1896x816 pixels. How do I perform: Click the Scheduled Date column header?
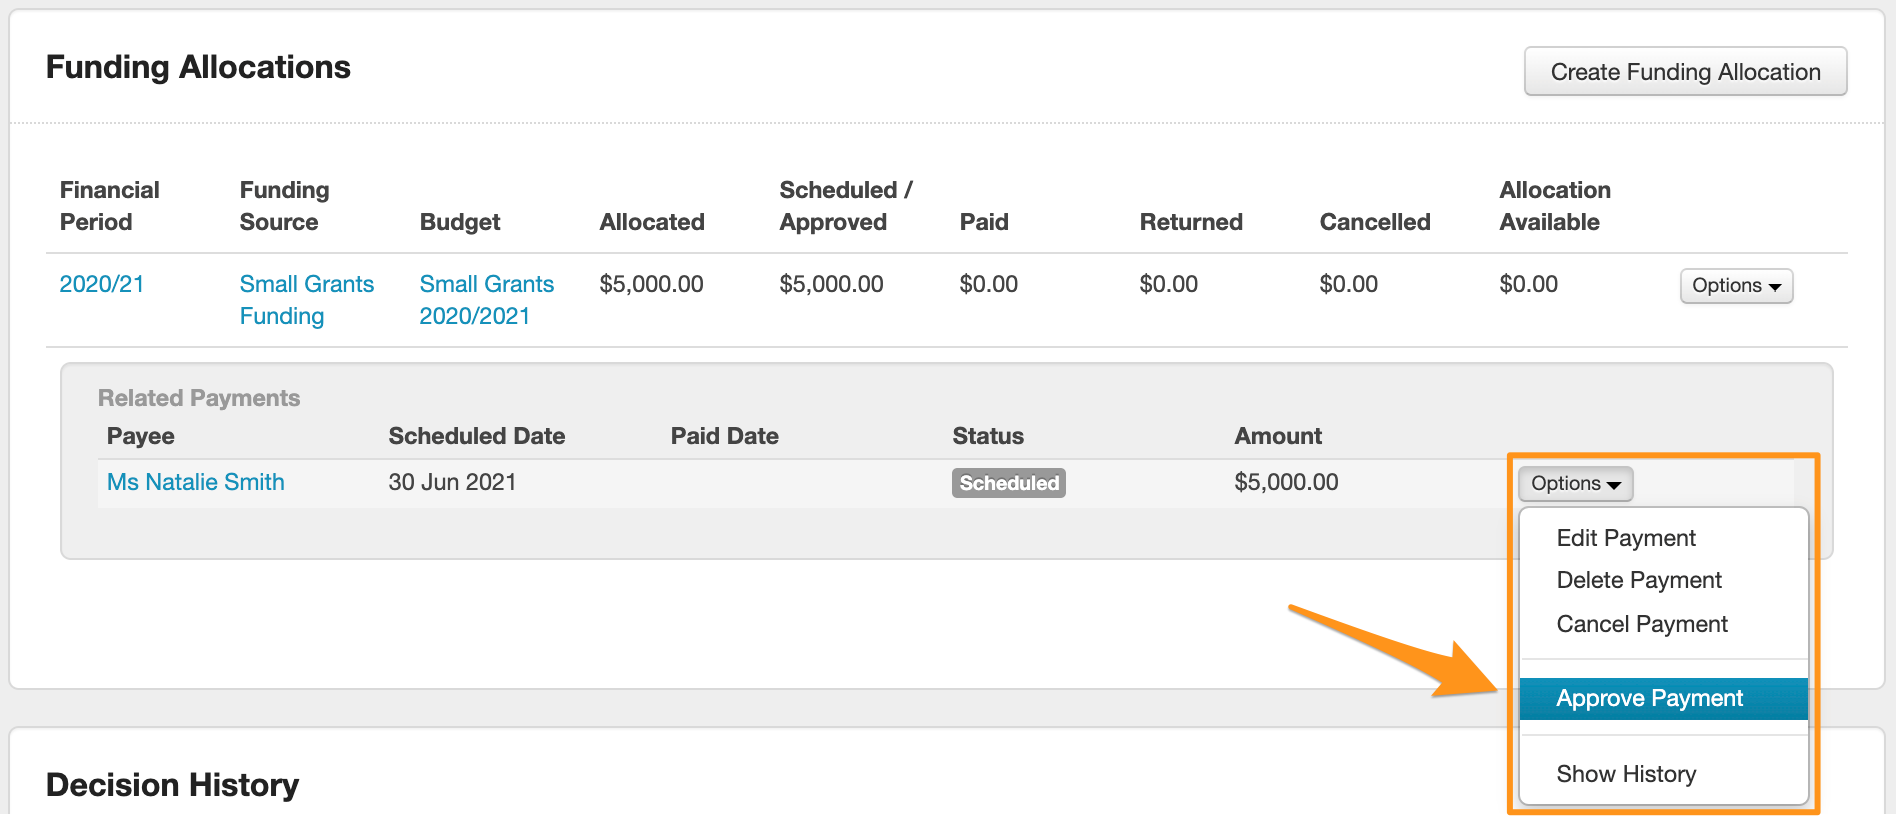pyautogui.click(x=476, y=436)
